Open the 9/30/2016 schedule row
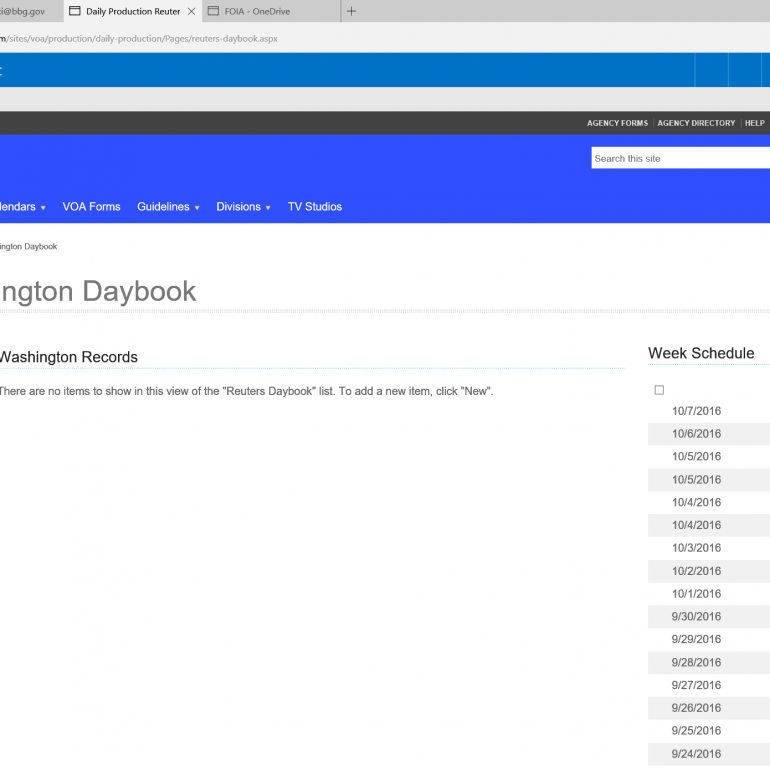This screenshot has height=770, width=770. point(696,617)
